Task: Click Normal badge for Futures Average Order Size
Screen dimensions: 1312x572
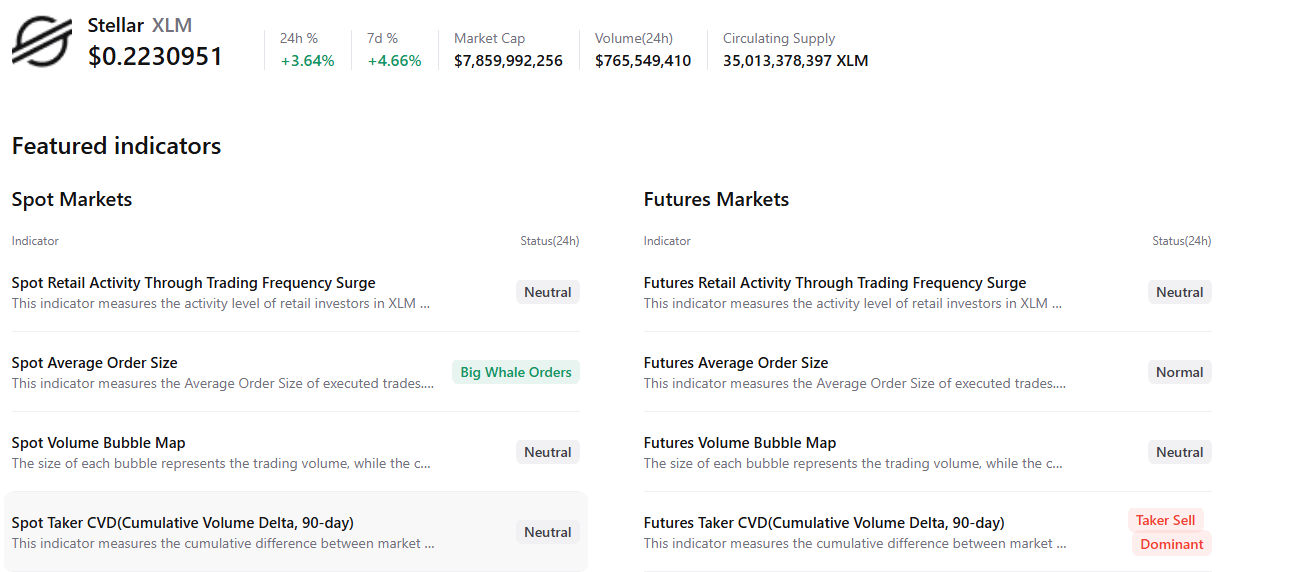Action: (1180, 372)
